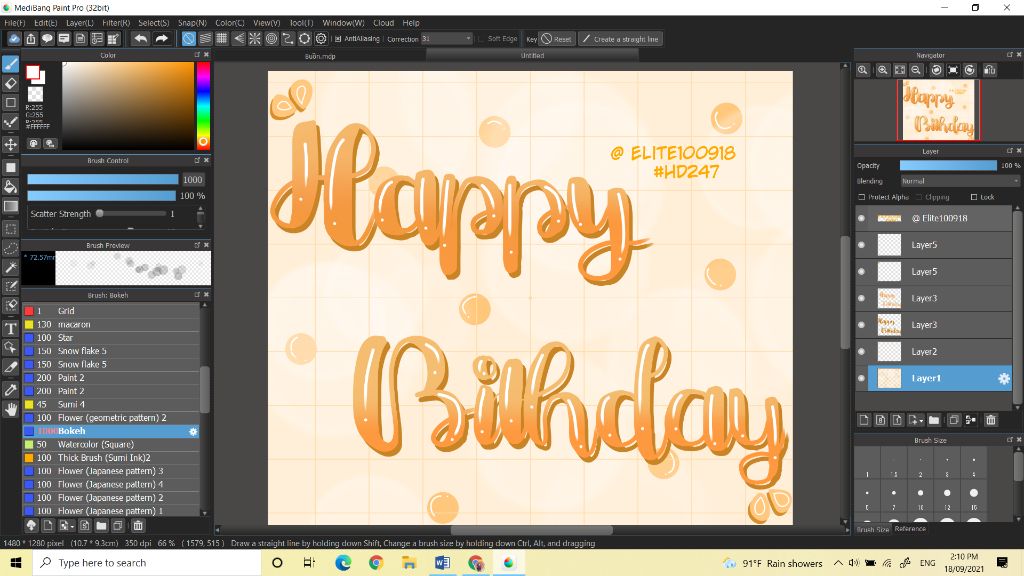The image size is (1024, 576).
Task: Open the Blending mode dropdown
Action: (959, 181)
